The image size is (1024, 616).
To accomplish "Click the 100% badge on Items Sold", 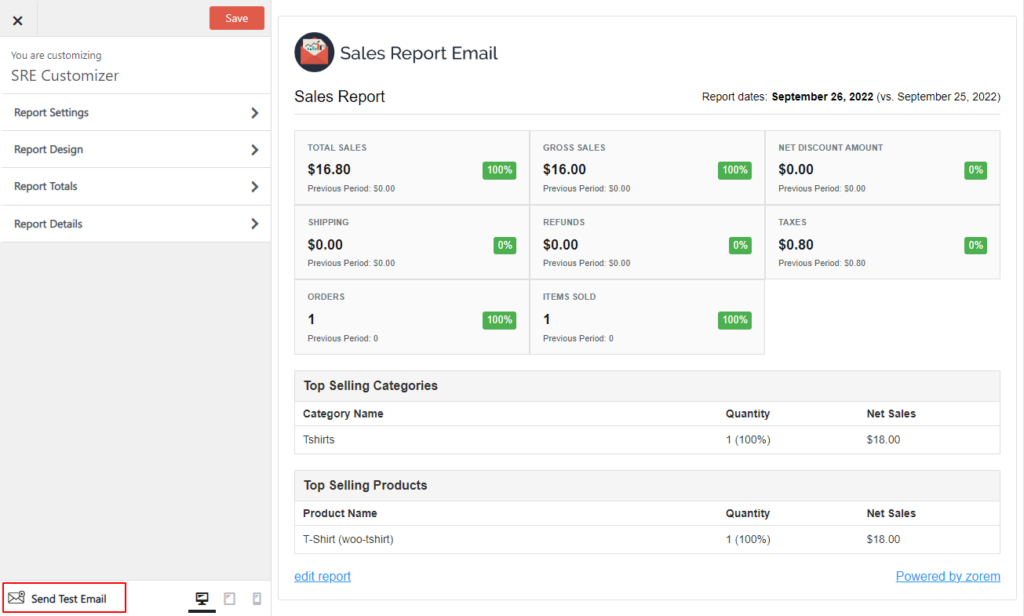I will tap(734, 320).
